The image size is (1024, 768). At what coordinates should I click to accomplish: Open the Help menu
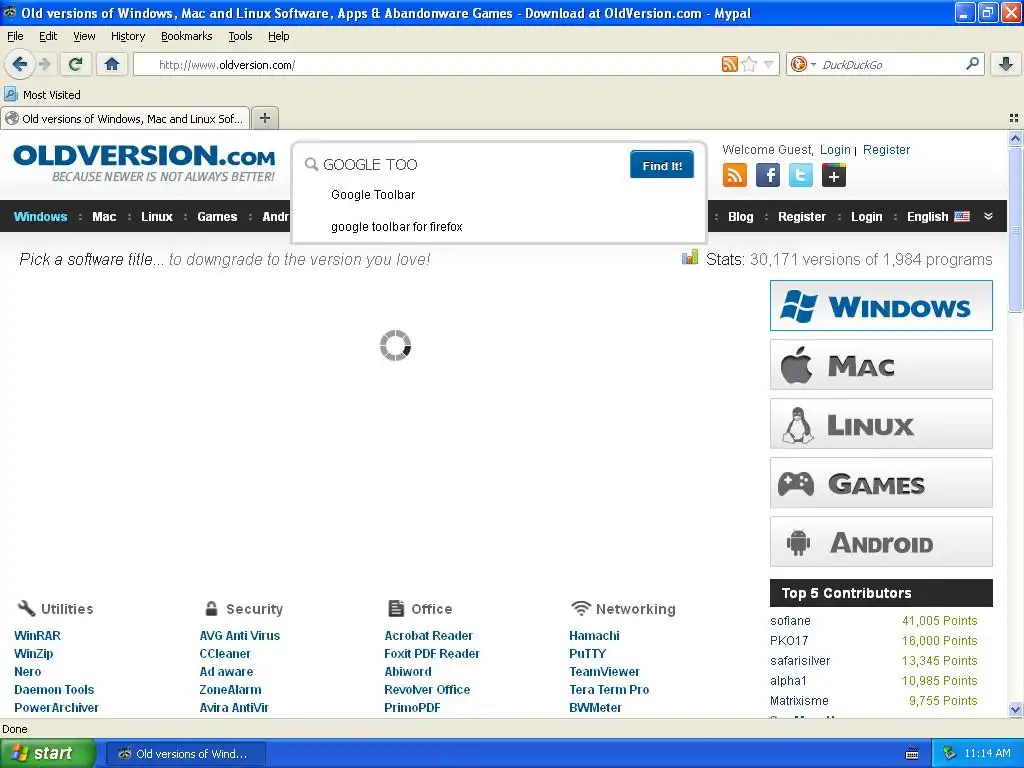279,36
